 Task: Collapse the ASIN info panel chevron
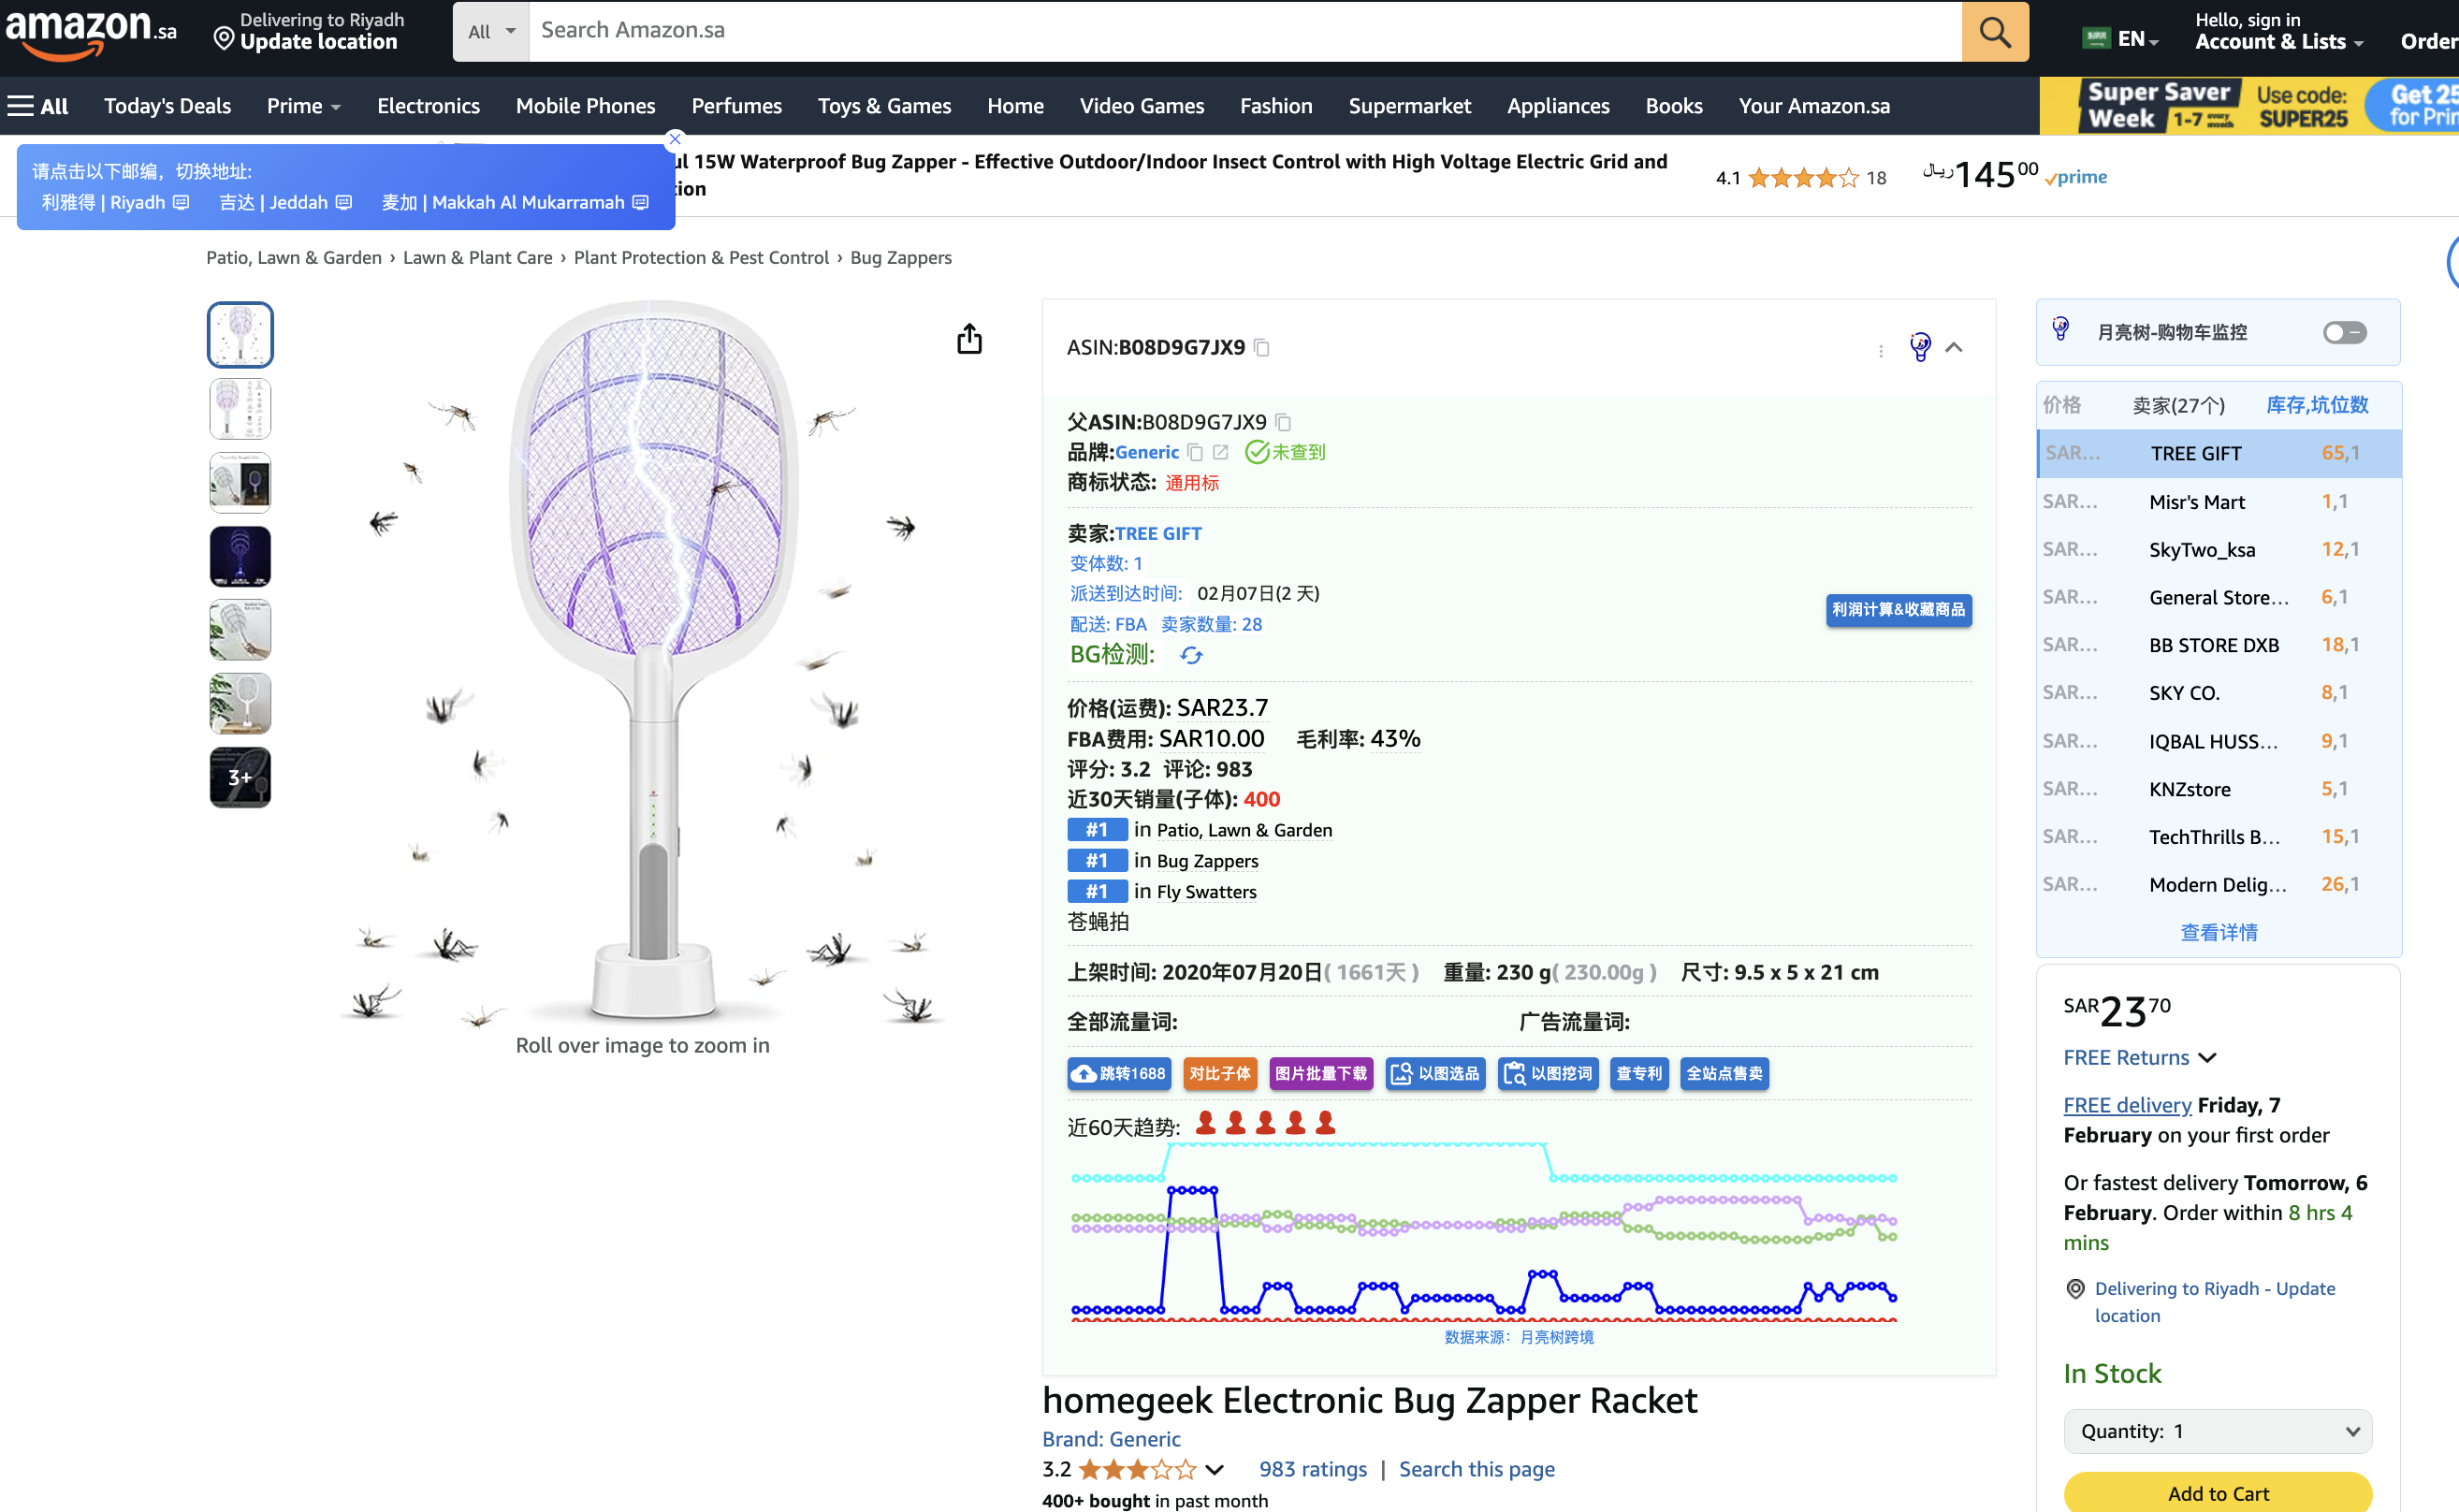[1953, 348]
